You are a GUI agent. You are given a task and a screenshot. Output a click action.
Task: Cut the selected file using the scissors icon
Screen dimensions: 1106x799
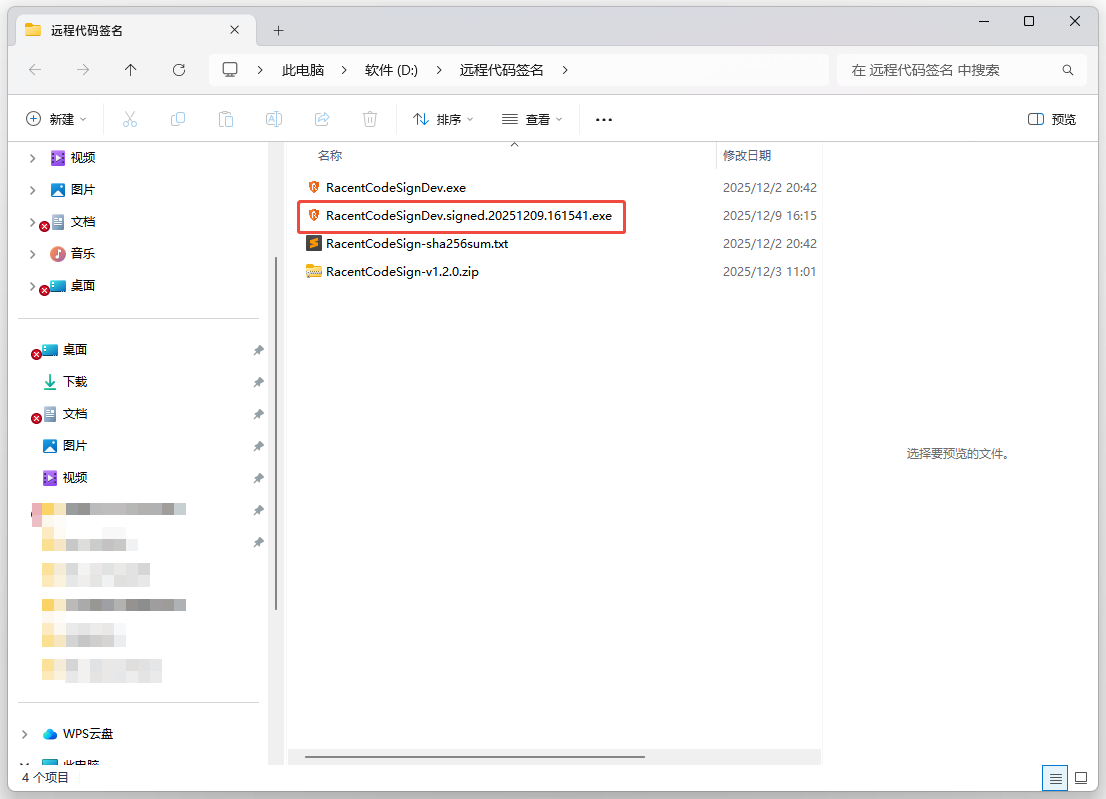click(x=129, y=119)
